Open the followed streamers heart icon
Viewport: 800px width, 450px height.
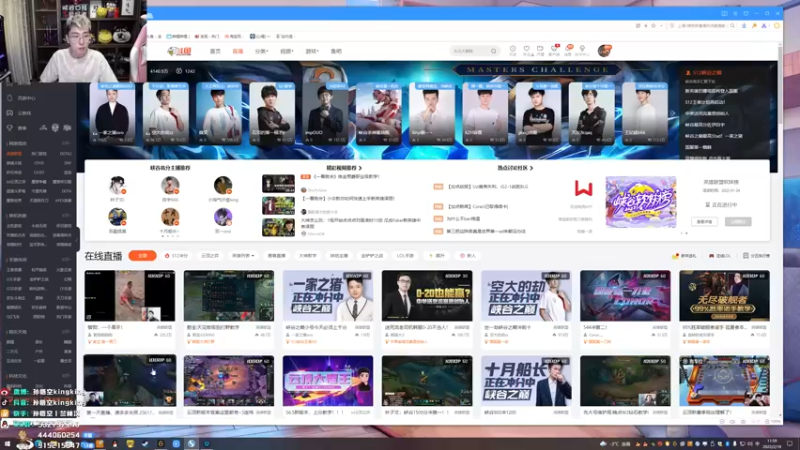(x=527, y=49)
